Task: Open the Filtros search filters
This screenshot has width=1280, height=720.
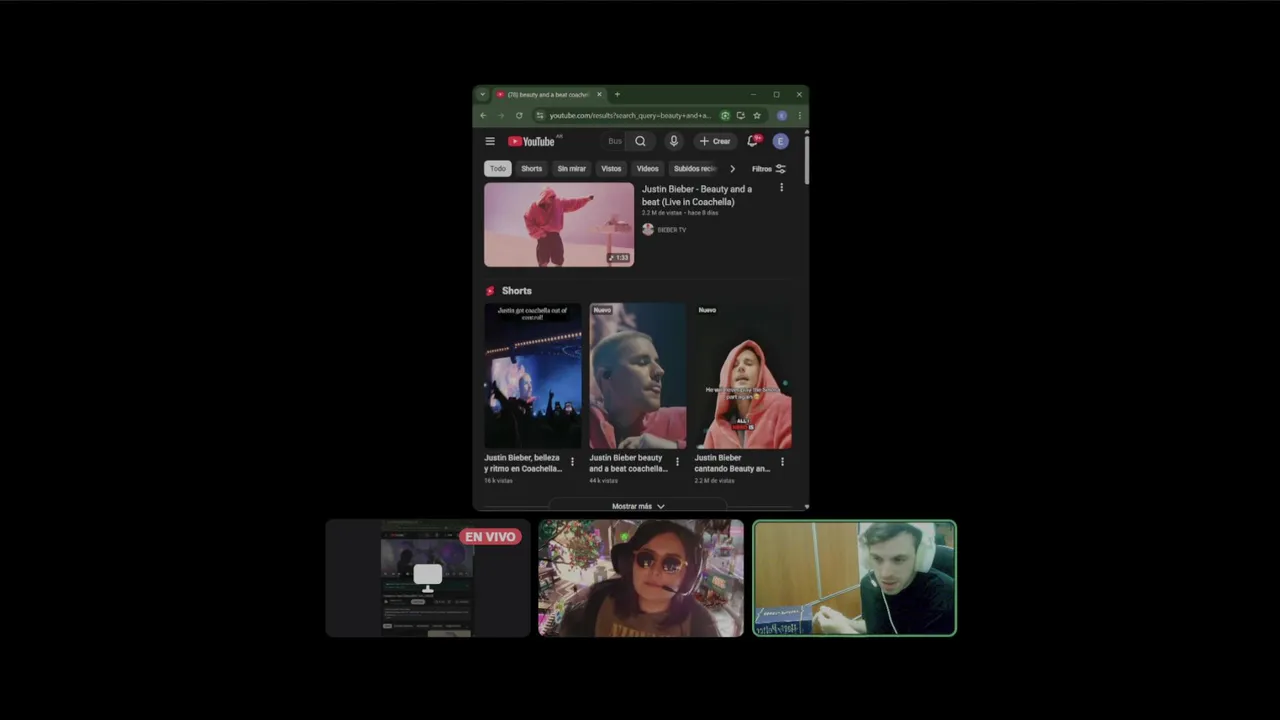Action: 769,169
